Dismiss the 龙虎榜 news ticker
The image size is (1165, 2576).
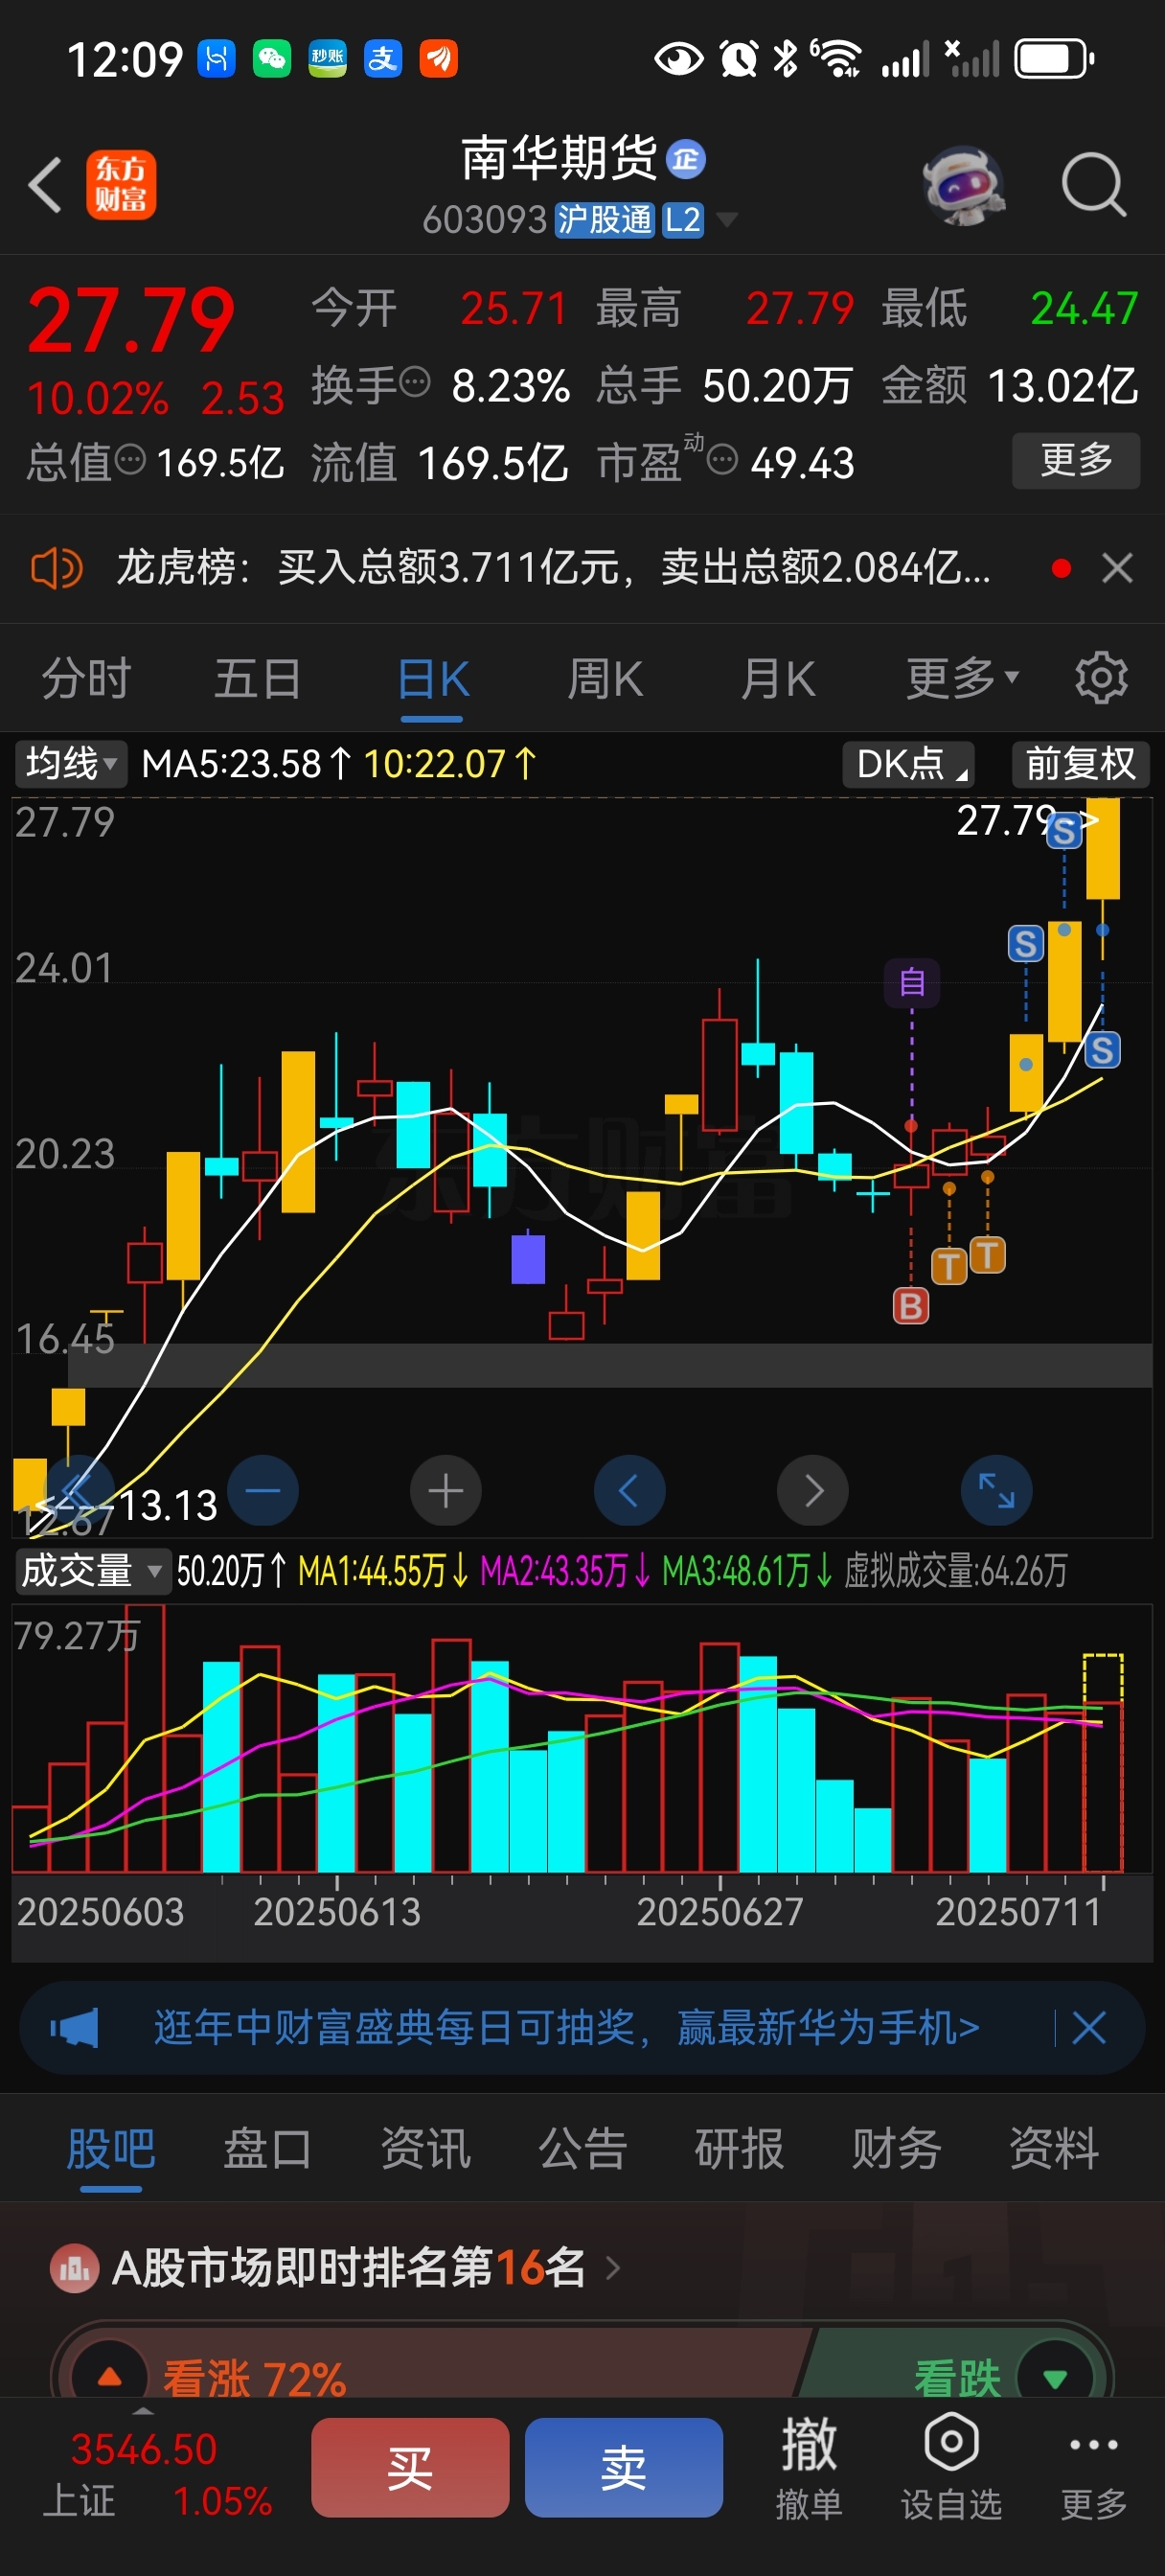[x=1117, y=569]
